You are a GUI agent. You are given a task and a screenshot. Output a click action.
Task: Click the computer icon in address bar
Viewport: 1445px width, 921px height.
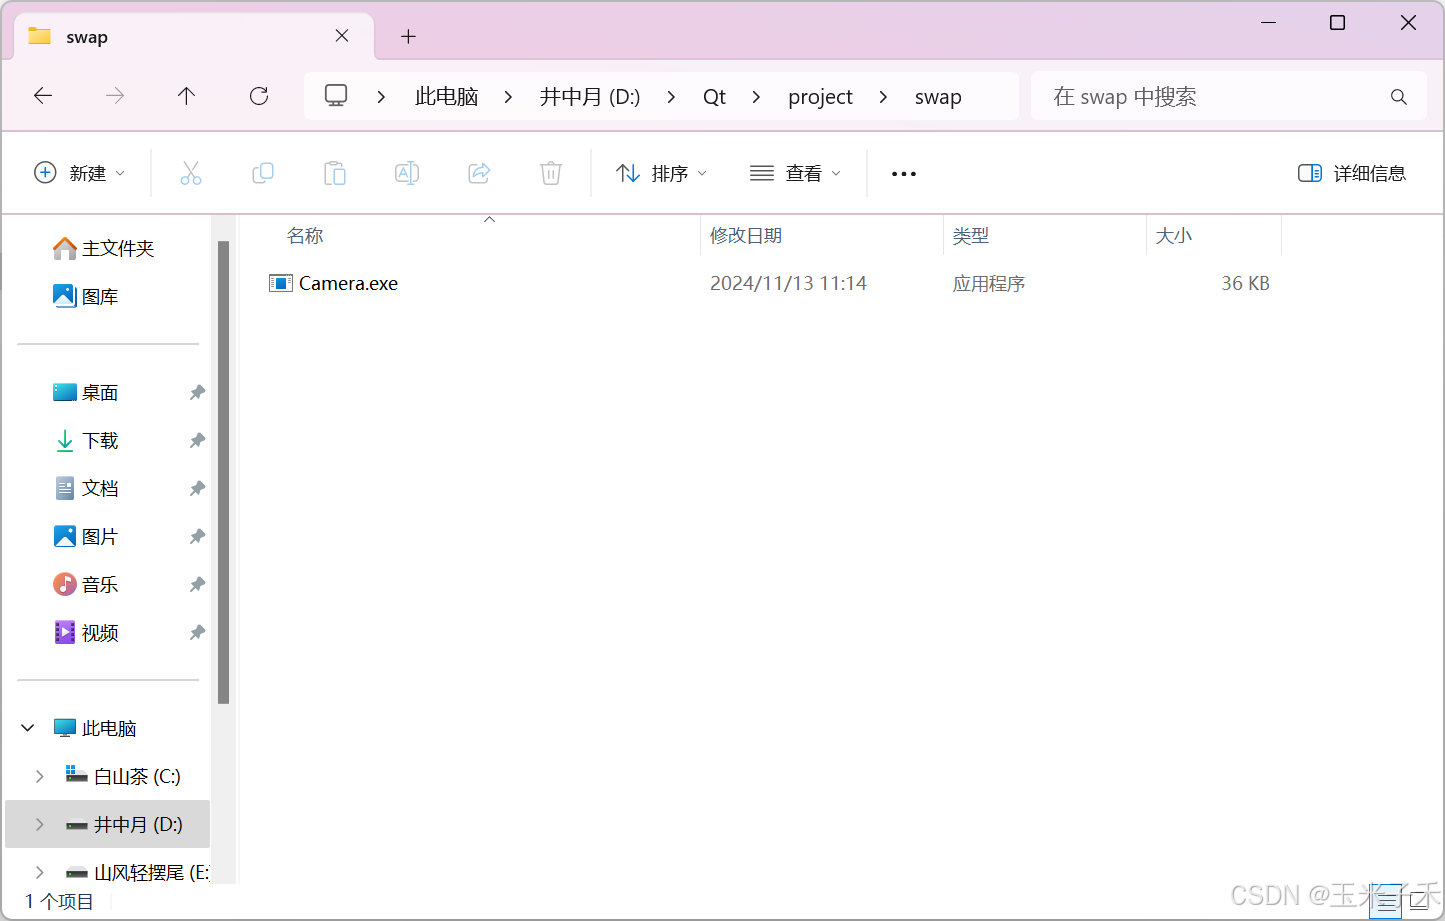click(336, 96)
